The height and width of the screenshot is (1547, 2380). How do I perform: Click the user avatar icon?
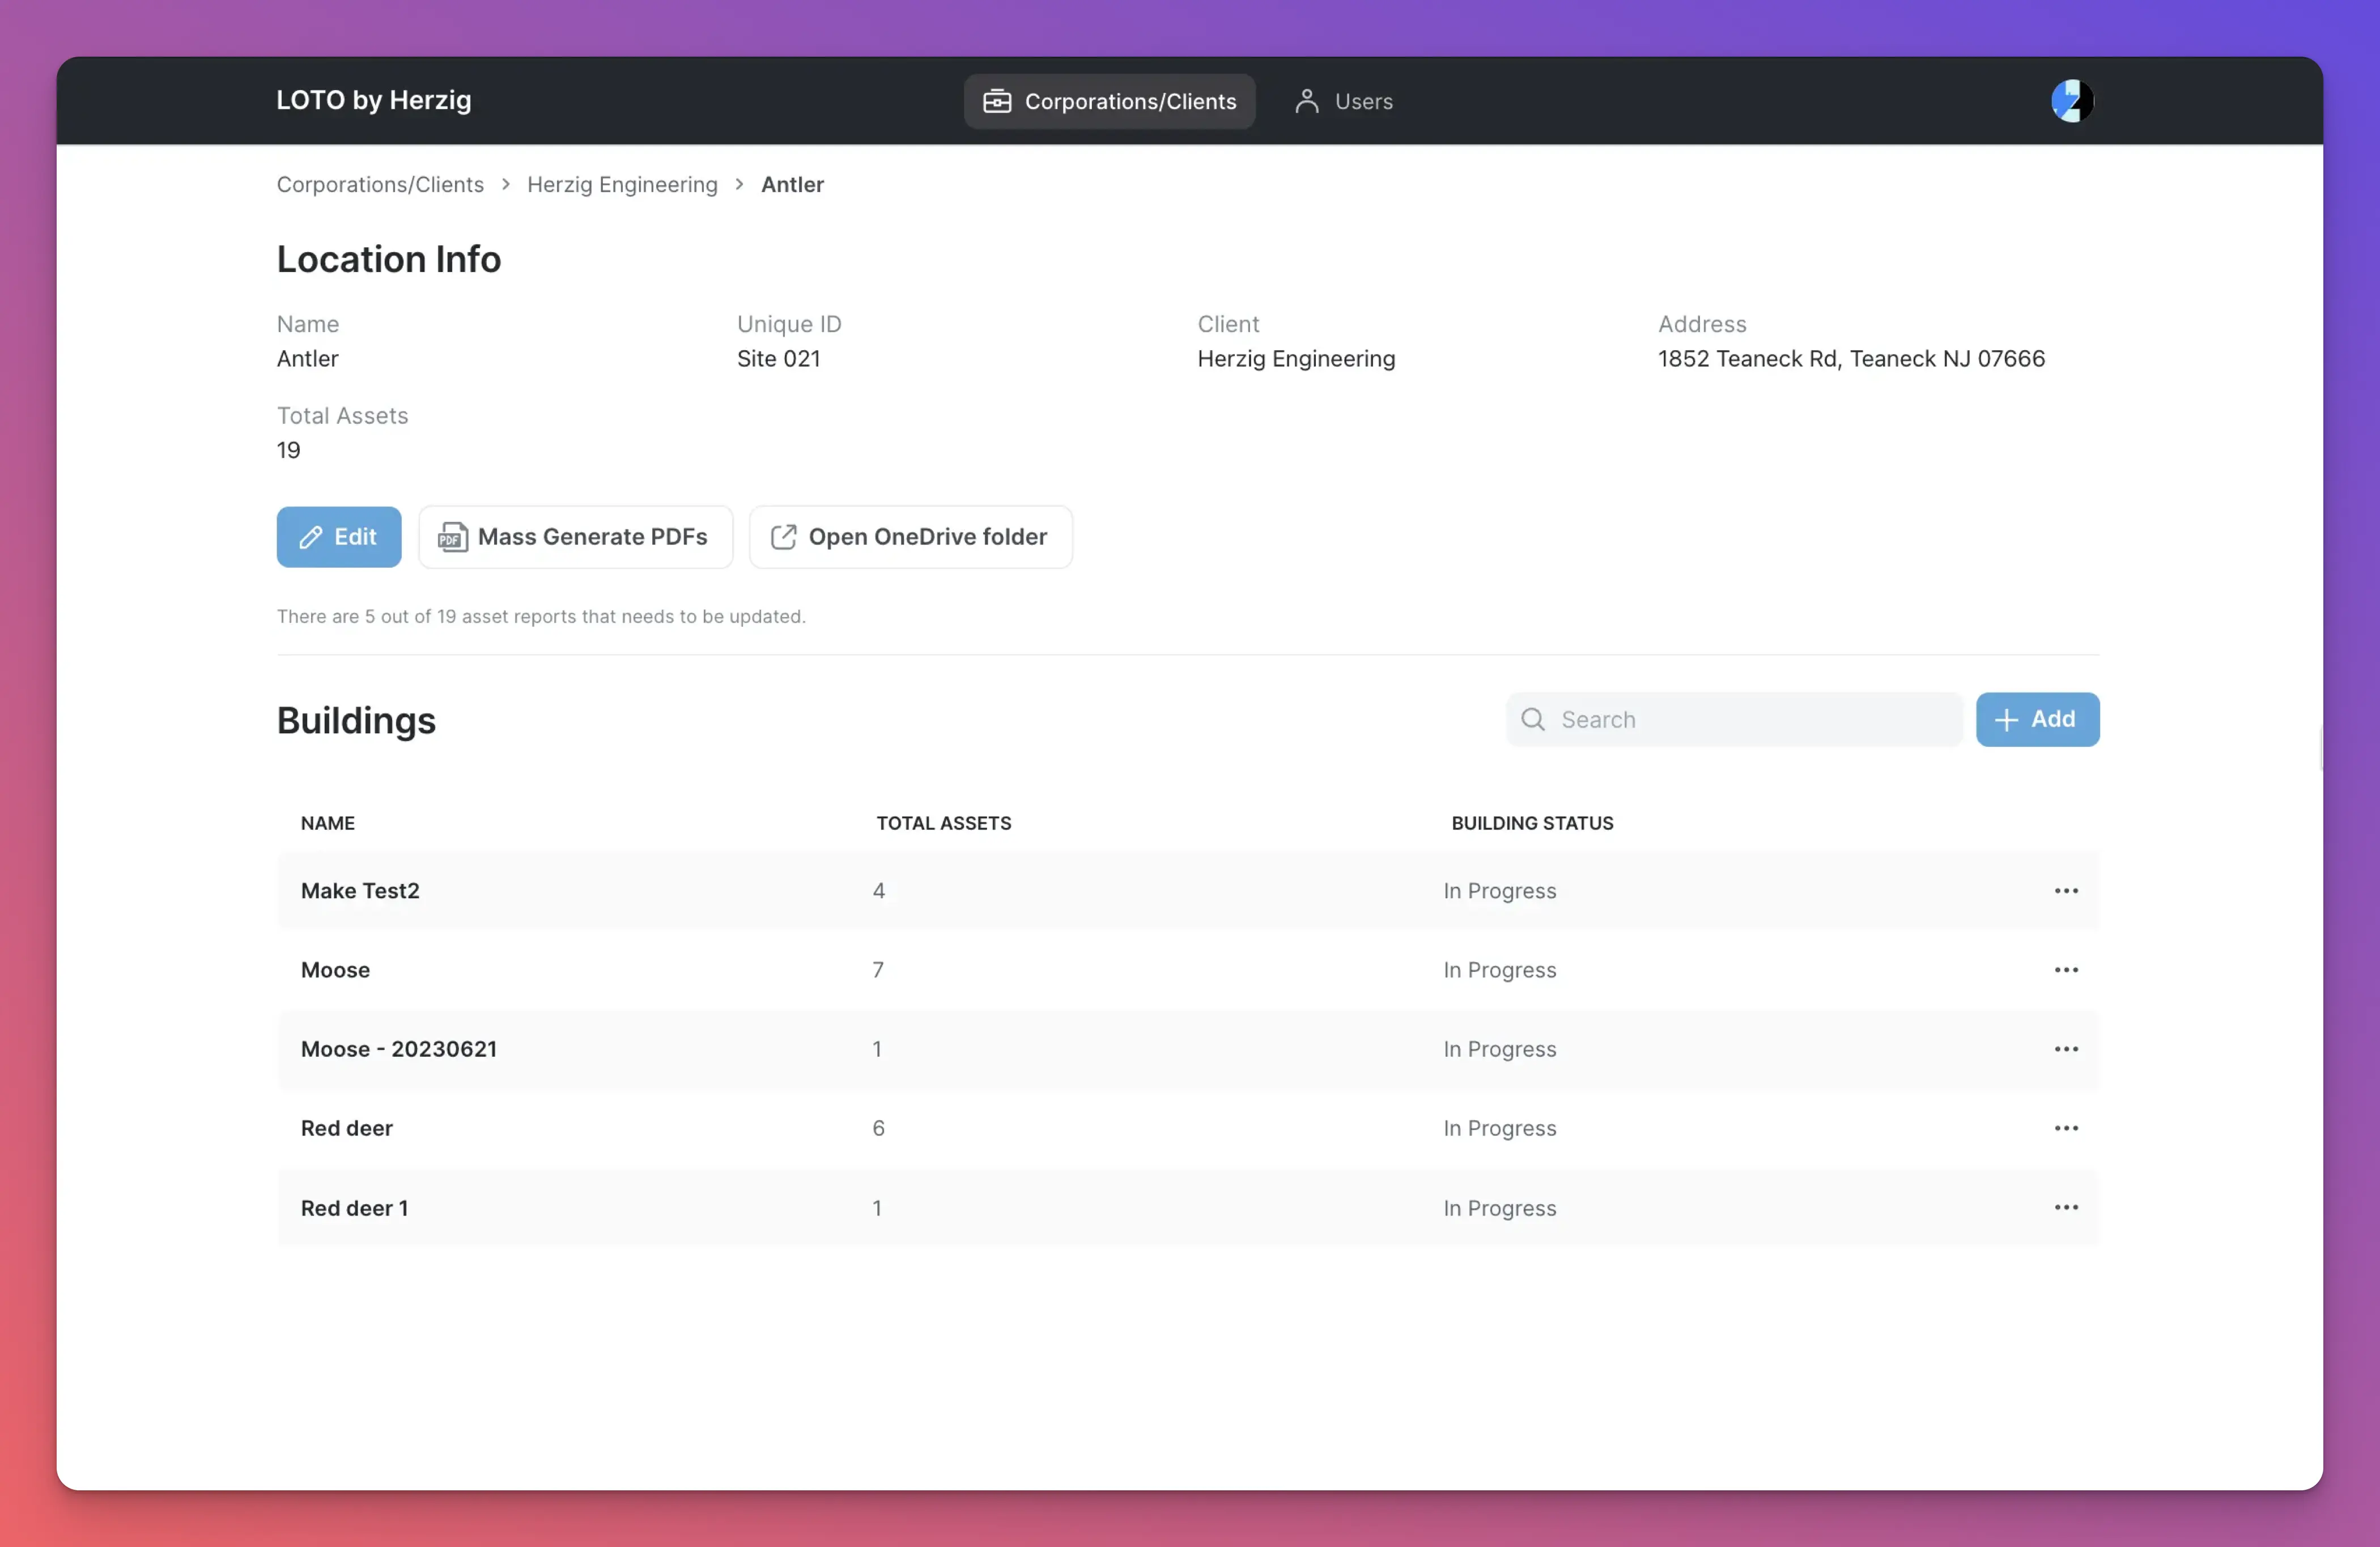coord(2071,101)
